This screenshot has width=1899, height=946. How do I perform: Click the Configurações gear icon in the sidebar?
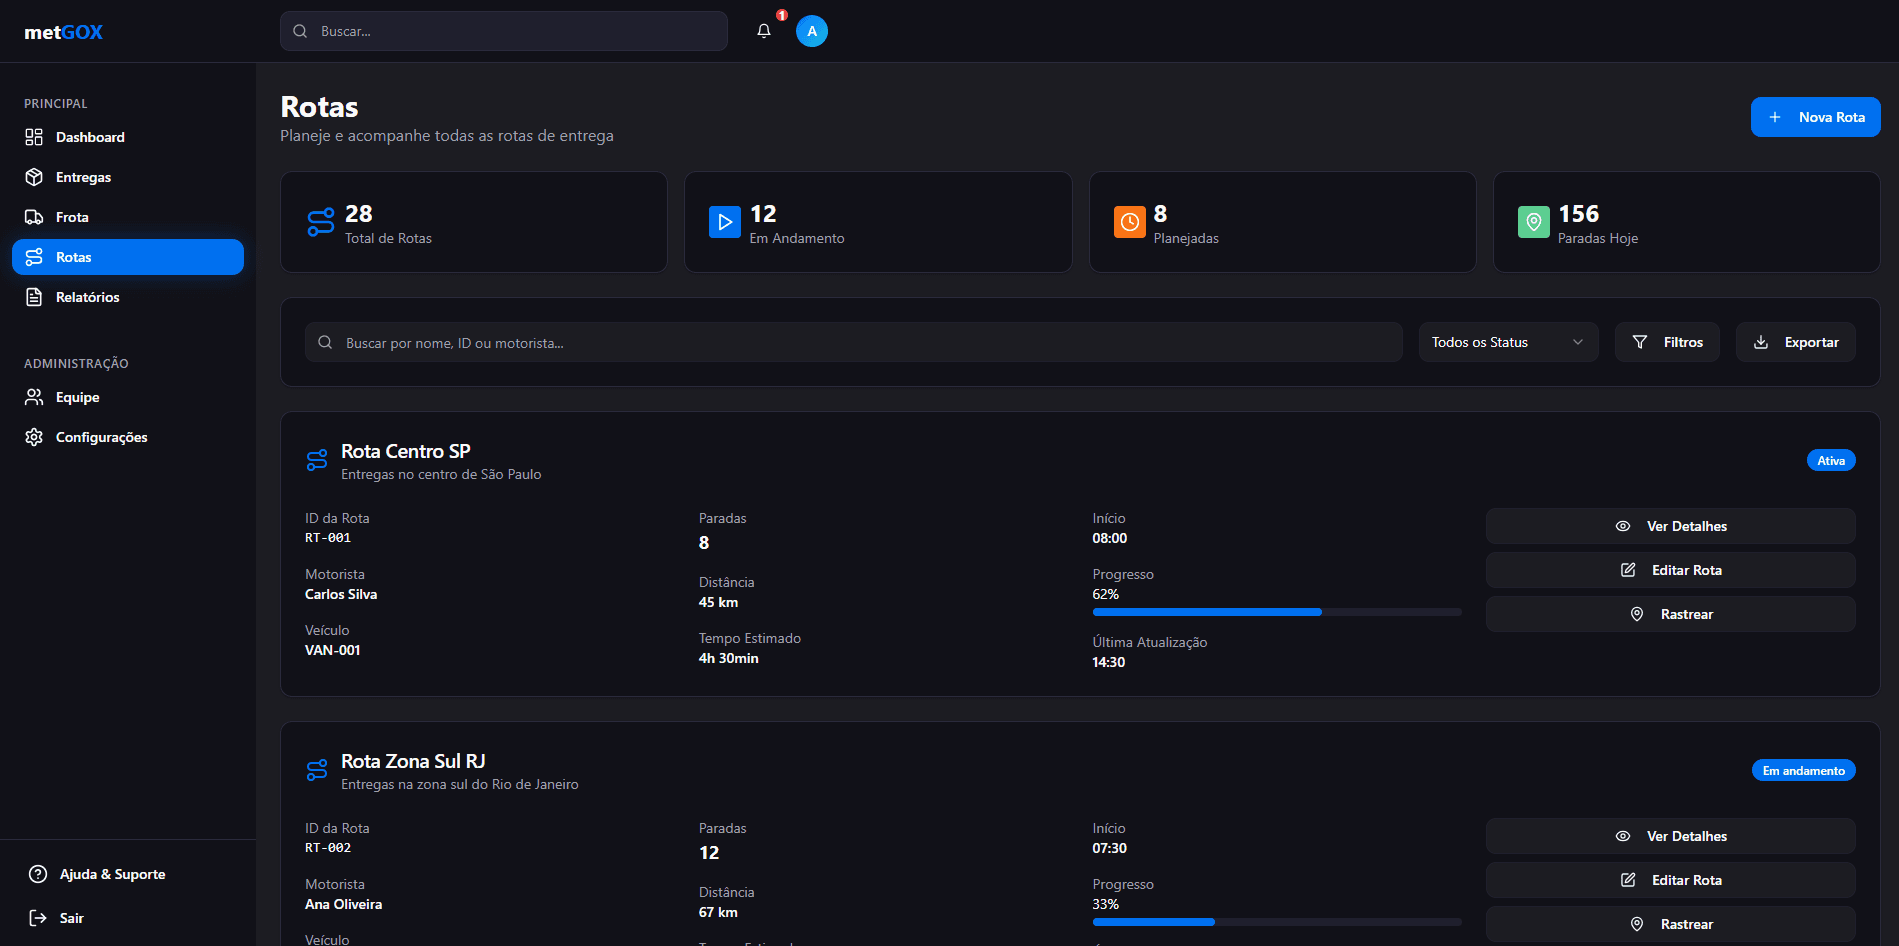pos(34,437)
